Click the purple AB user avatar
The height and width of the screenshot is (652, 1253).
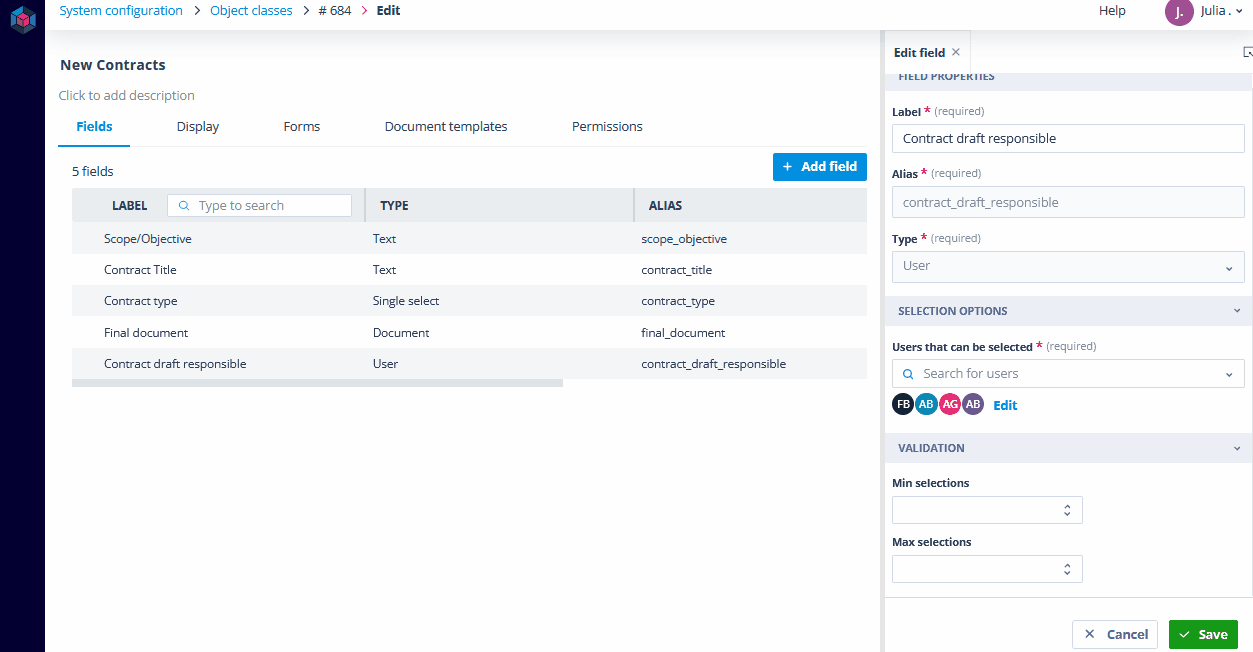coord(973,404)
